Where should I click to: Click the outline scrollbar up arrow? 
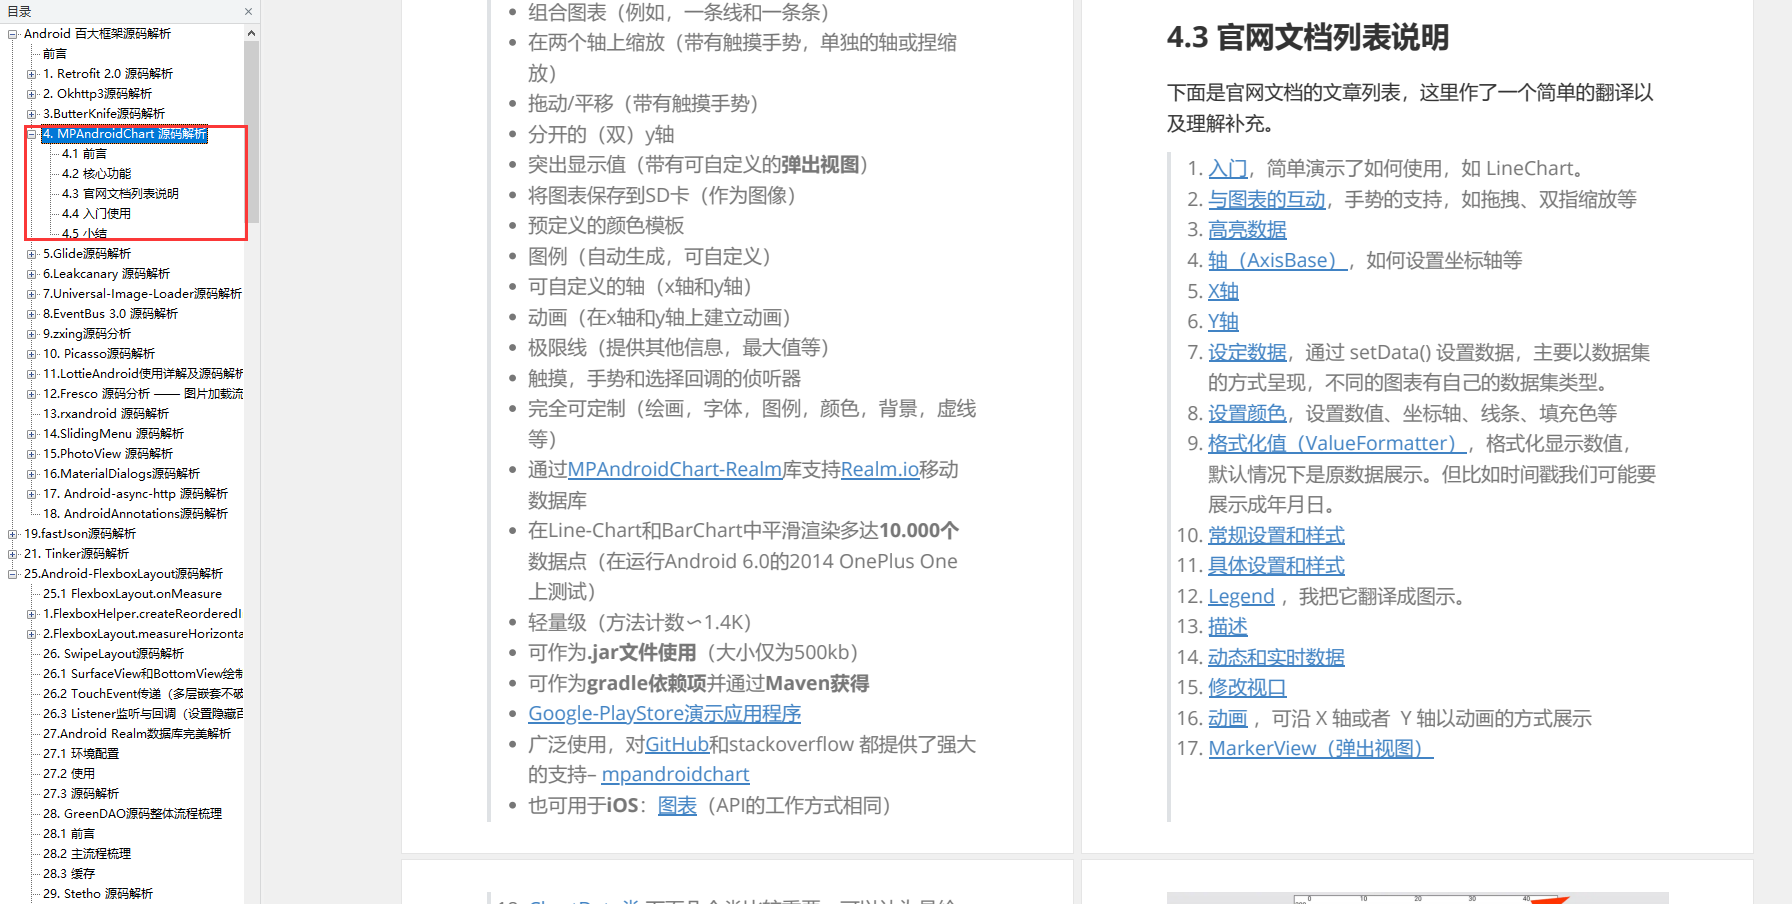tap(251, 33)
